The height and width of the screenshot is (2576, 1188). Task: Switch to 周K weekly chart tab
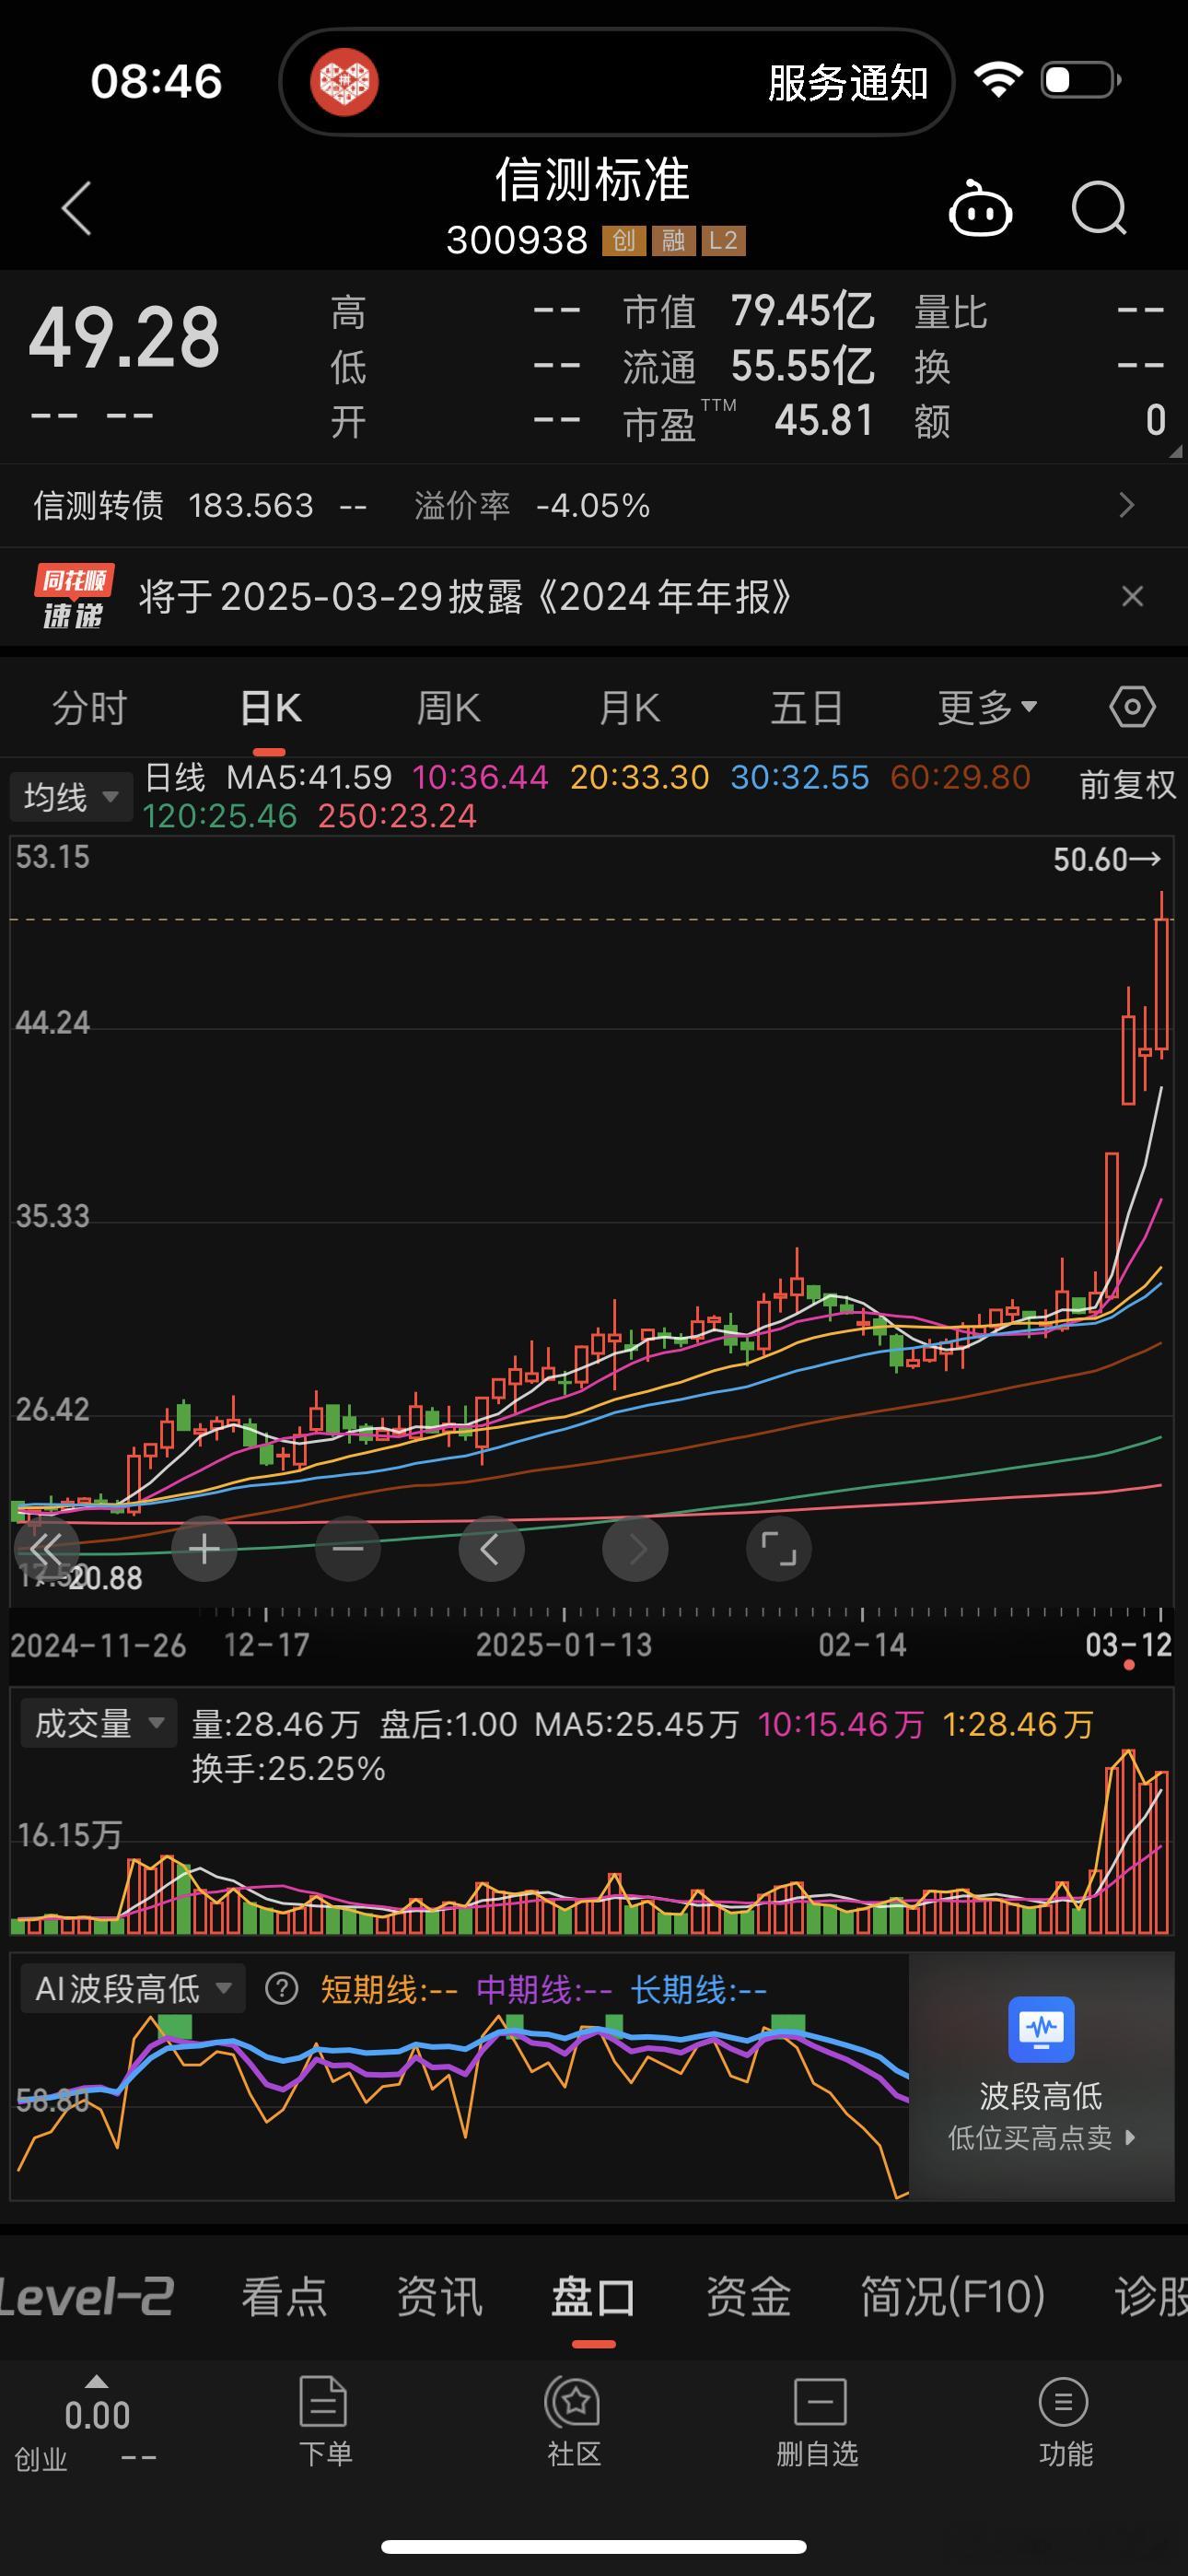coord(448,708)
